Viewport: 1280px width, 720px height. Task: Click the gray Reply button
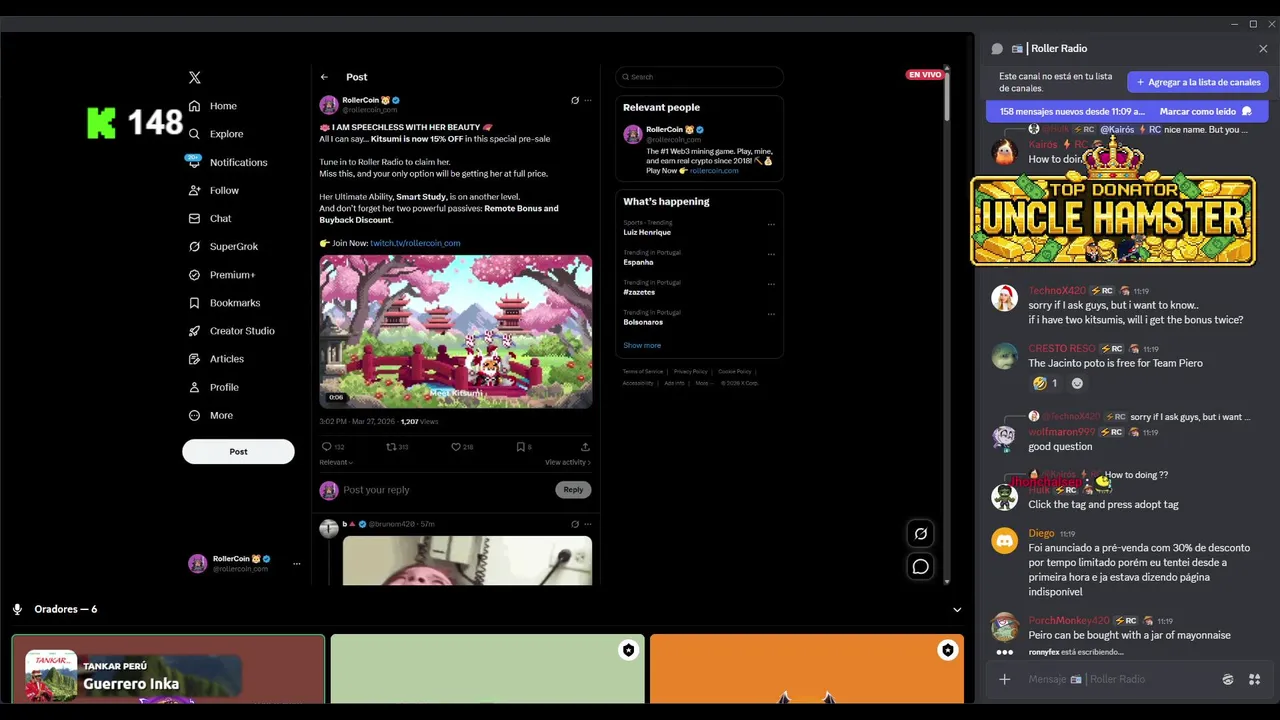click(x=573, y=490)
